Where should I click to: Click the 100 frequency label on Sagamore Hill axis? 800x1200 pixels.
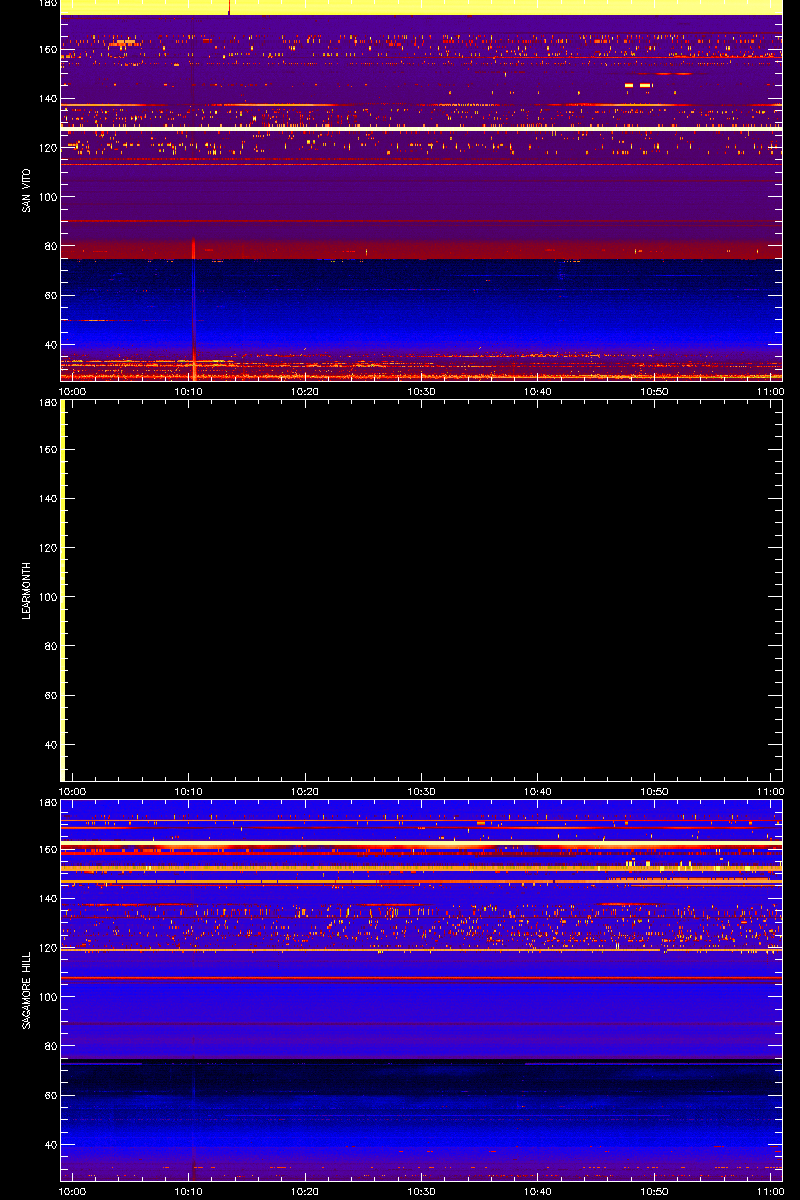46,997
